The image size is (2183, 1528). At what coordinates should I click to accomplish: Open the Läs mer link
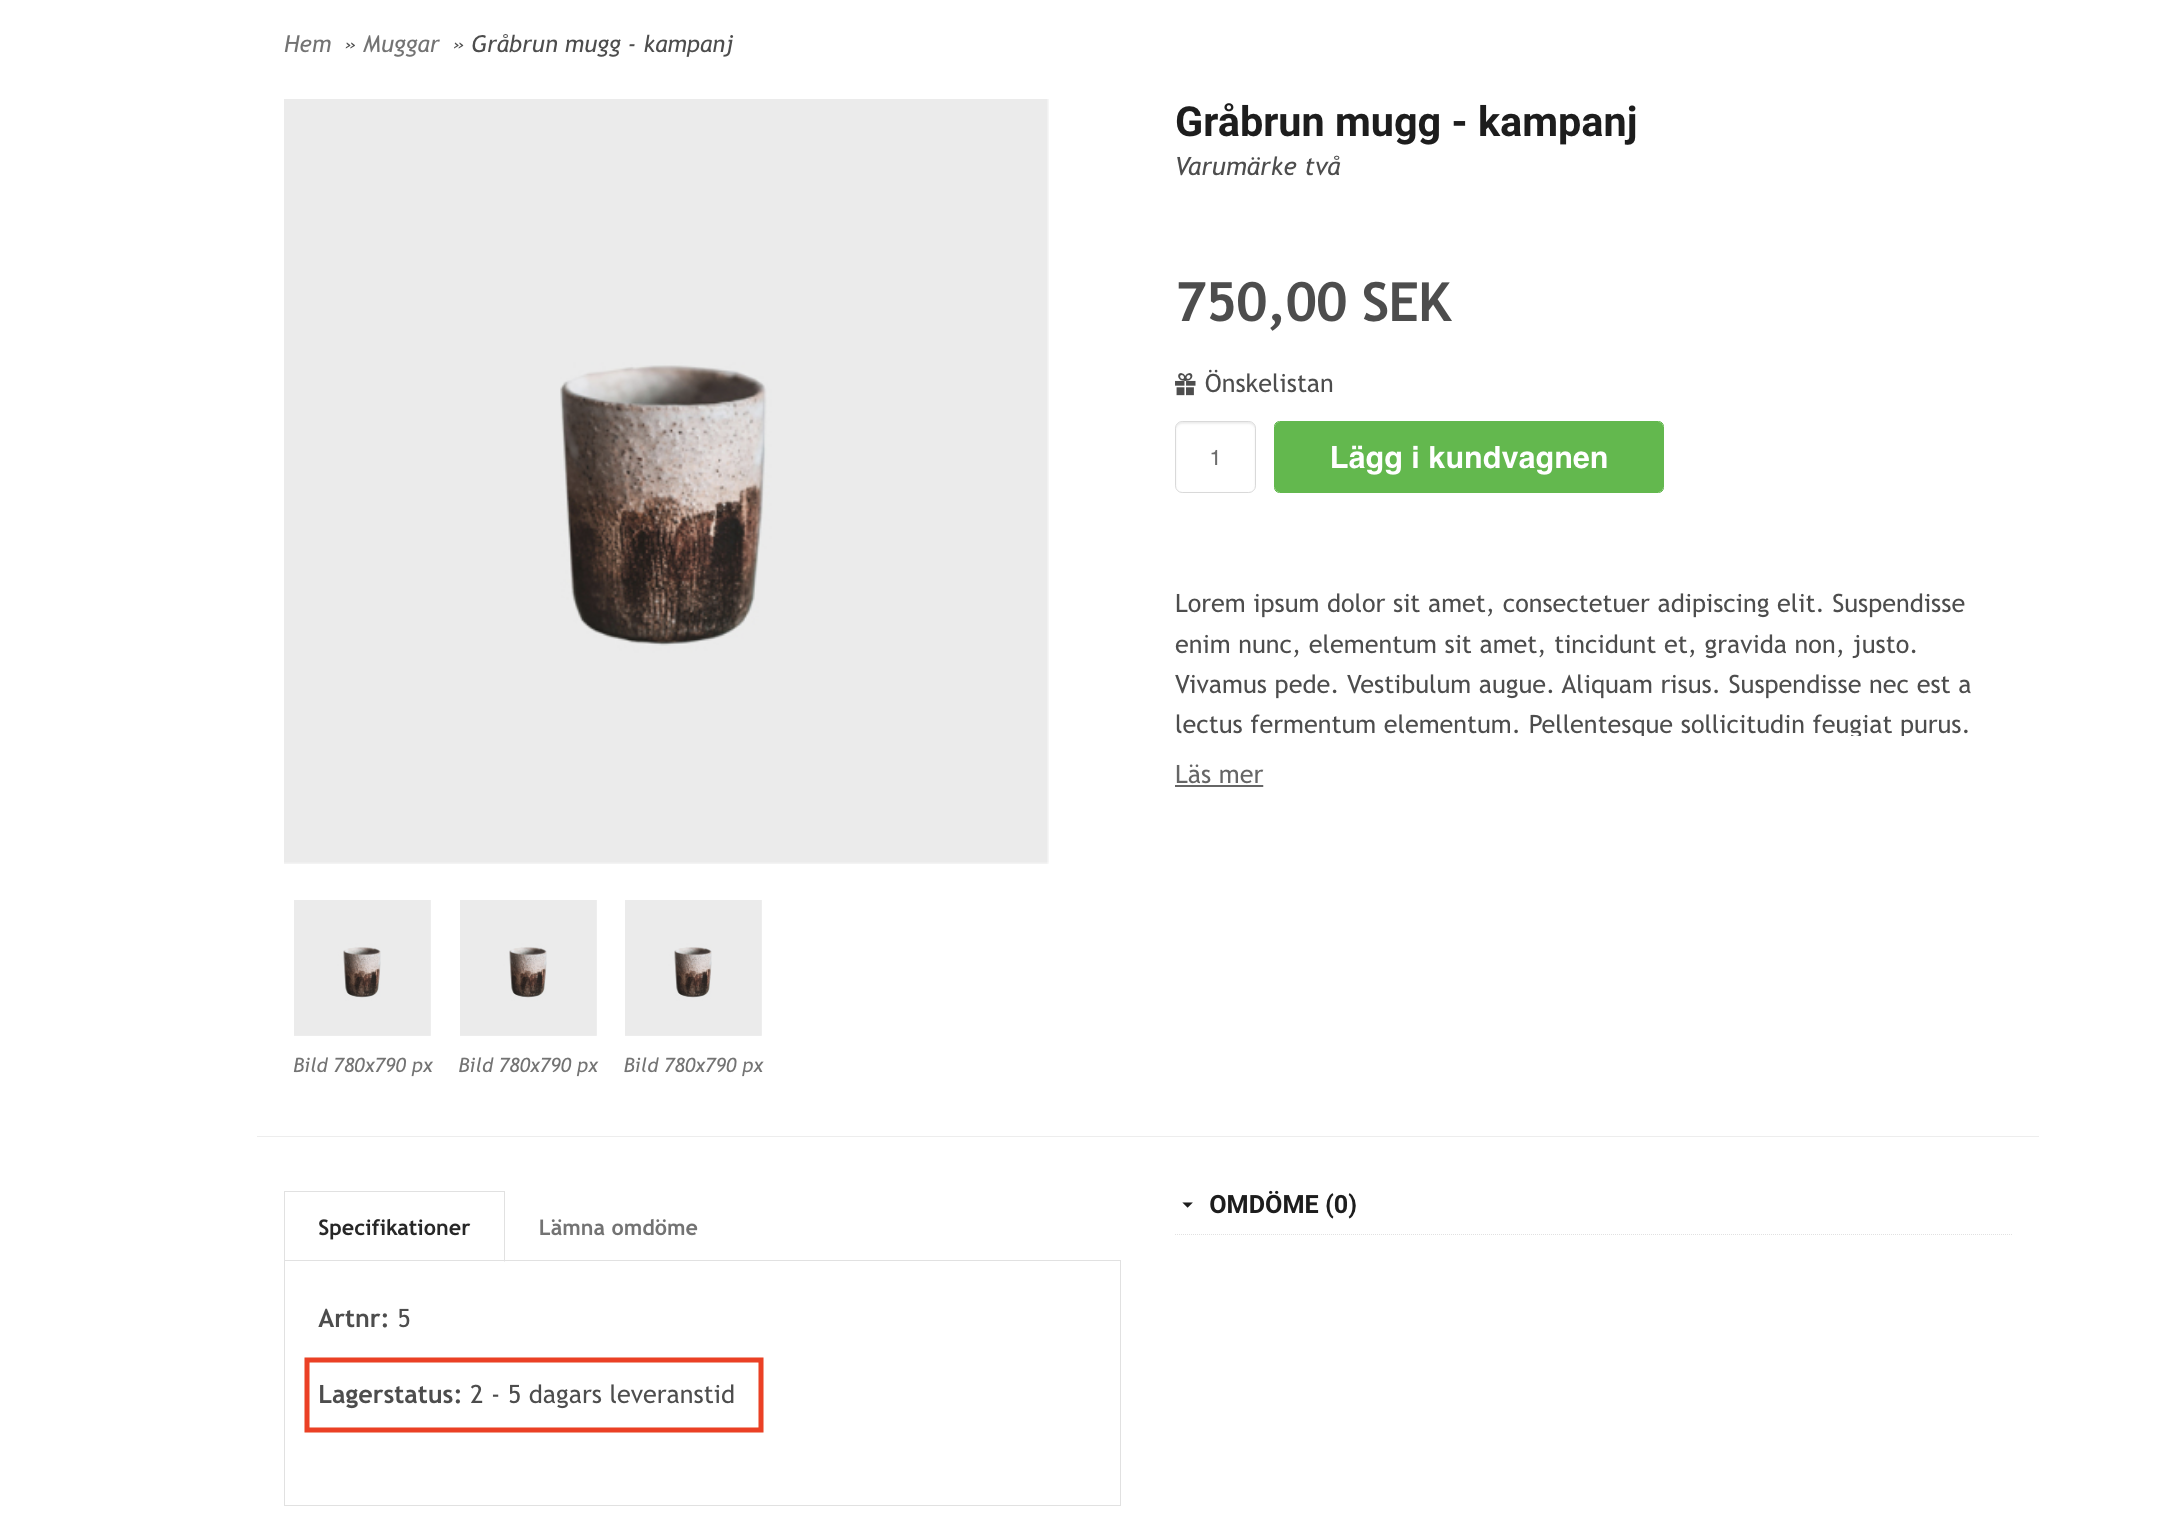(1218, 774)
